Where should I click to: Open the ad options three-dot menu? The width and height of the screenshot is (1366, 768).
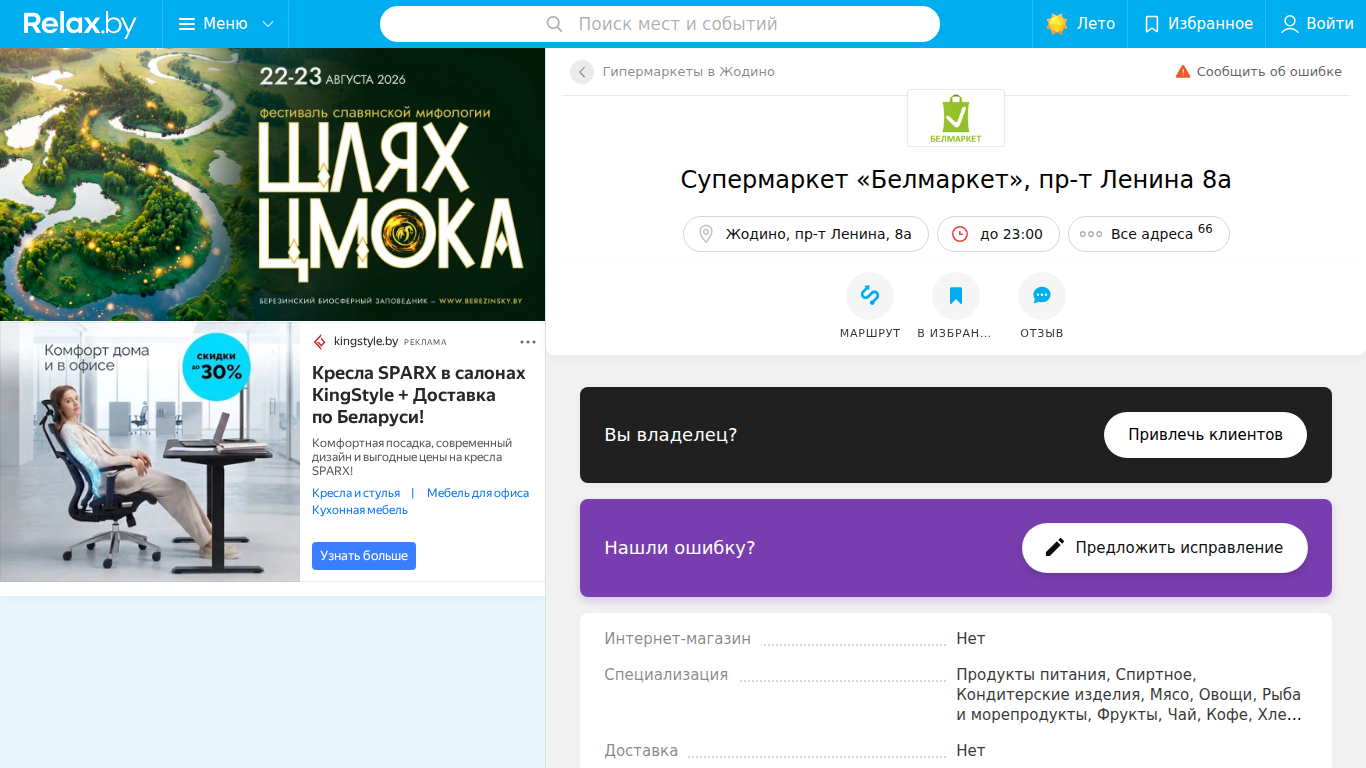(x=528, y=342)
